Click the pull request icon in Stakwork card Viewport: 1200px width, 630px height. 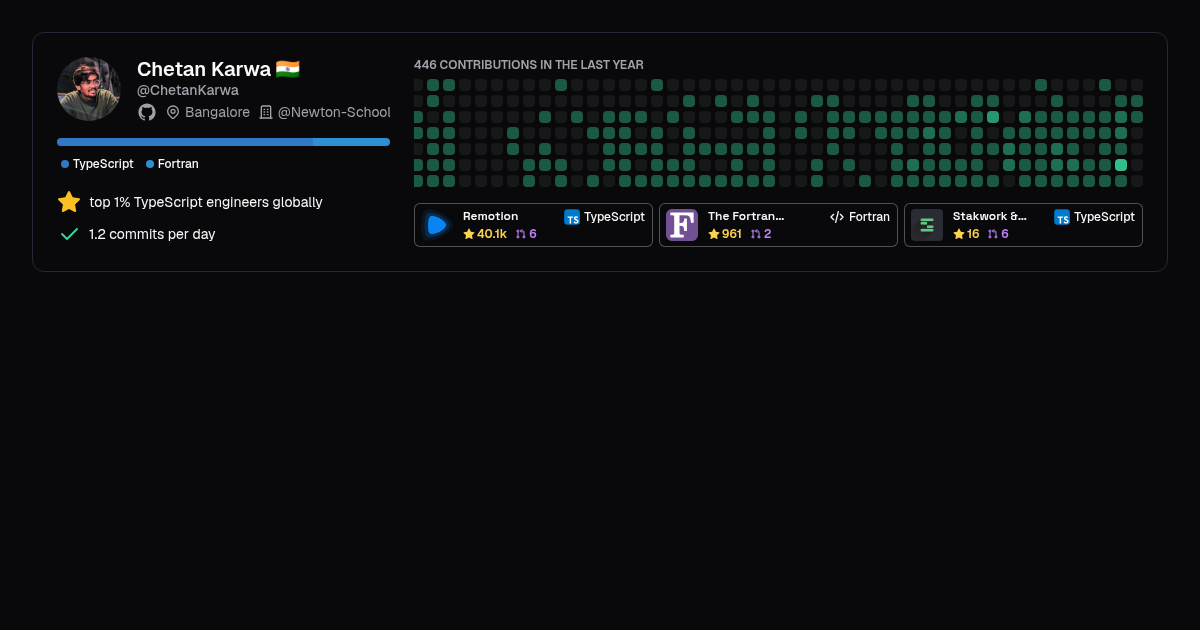993,234
